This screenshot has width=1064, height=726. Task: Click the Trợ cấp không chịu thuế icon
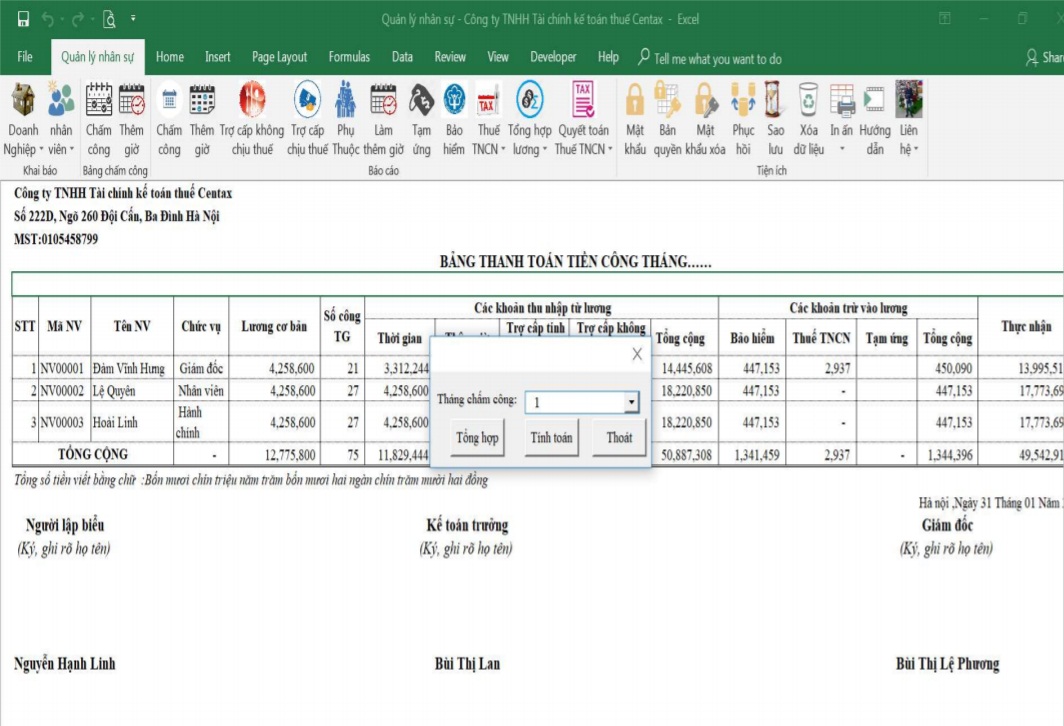click(252, 101)
